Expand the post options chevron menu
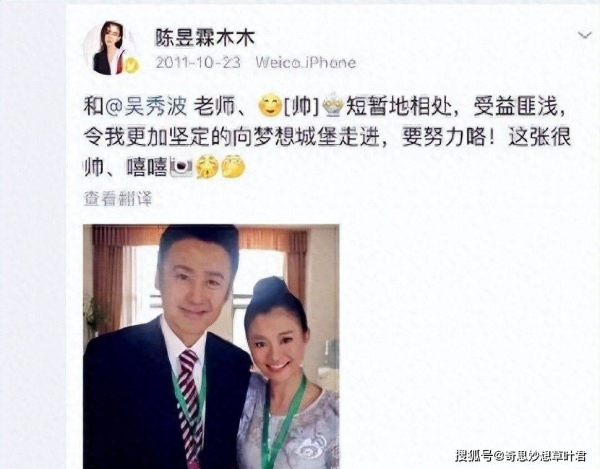The height and width of the screenshot is (469, 600). (584, 36)
